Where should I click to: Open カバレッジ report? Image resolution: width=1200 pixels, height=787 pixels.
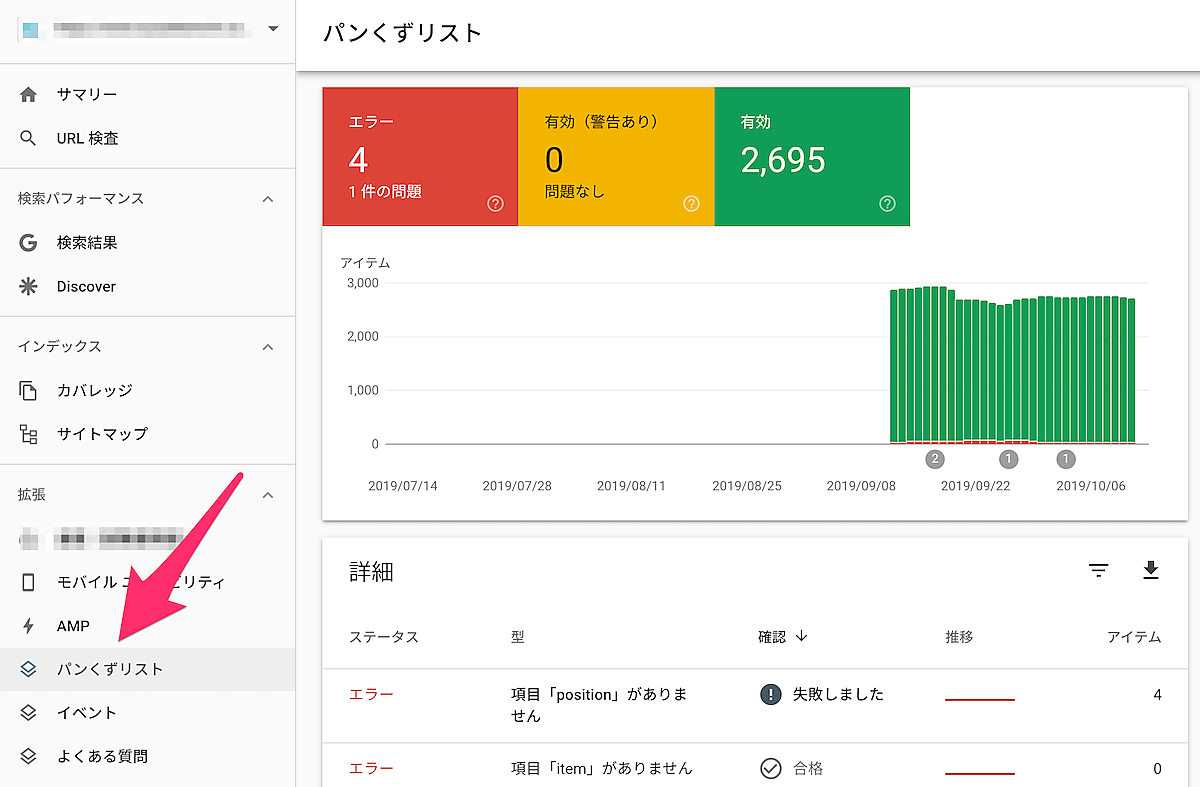[x=94, y=391]
